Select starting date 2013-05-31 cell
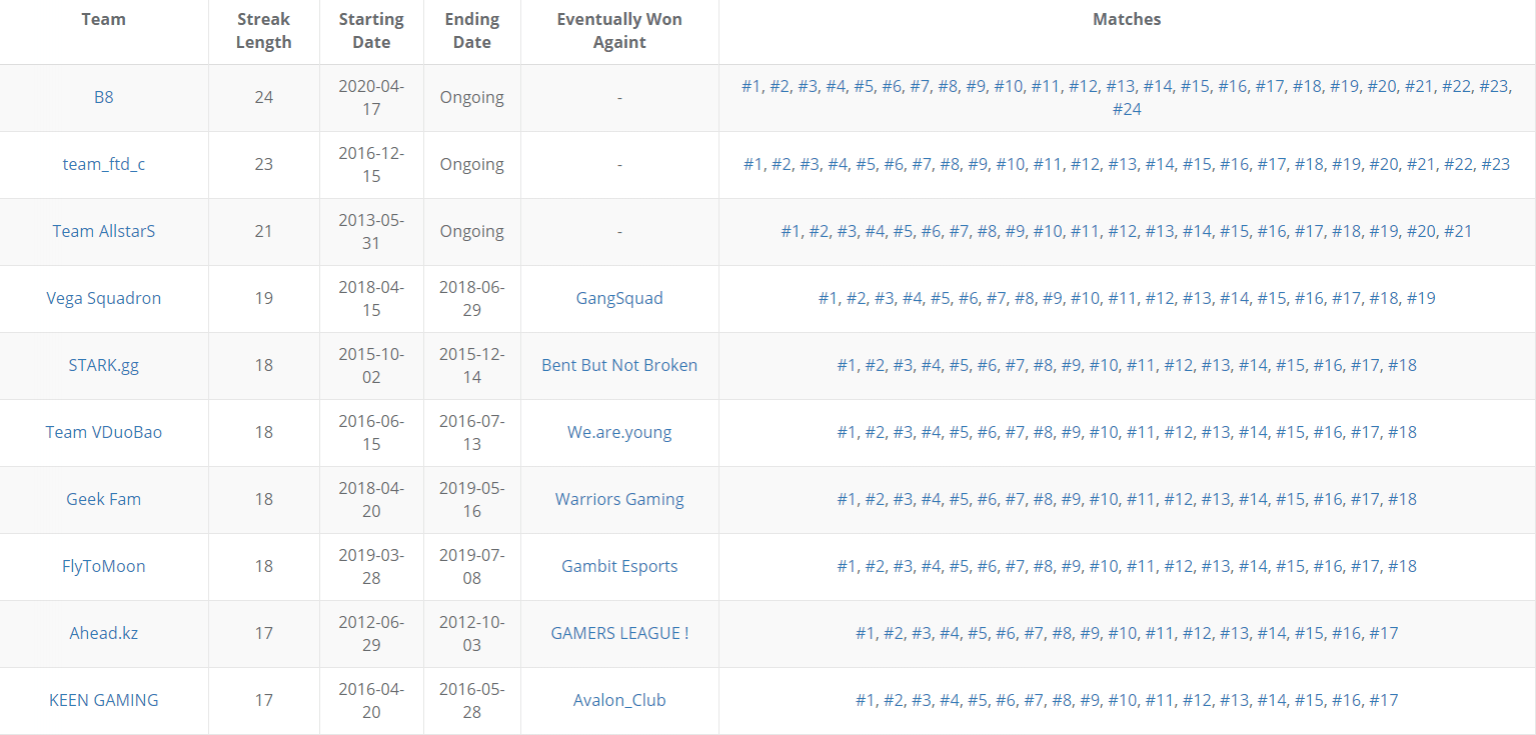This screenshot has height=735, width=1536. (x=372, y=232)
